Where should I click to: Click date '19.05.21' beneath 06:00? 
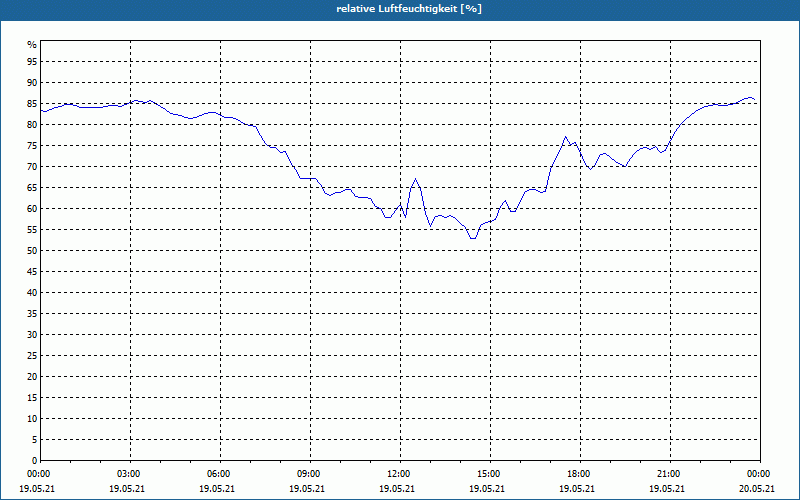click(x=217, y=489)
